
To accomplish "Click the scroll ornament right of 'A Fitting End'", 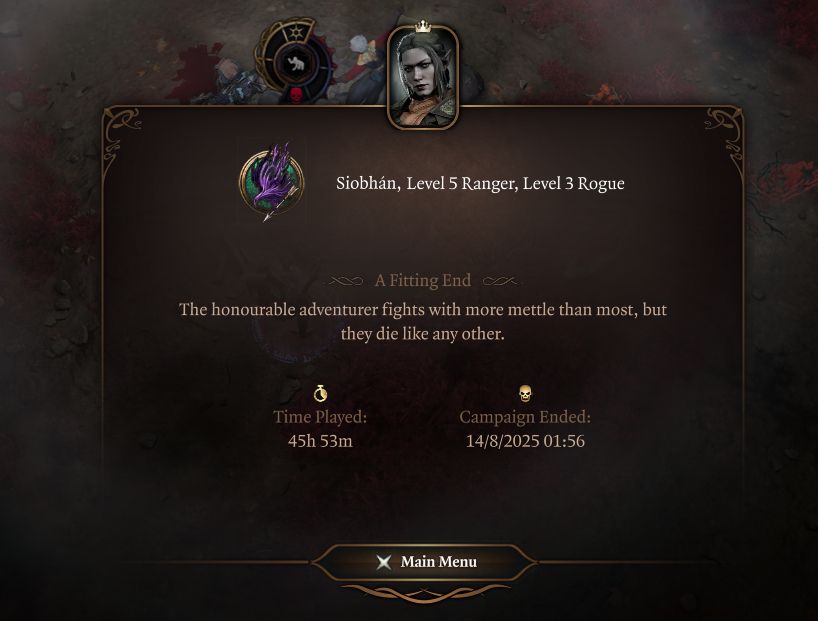I will (x=500, y=281).
